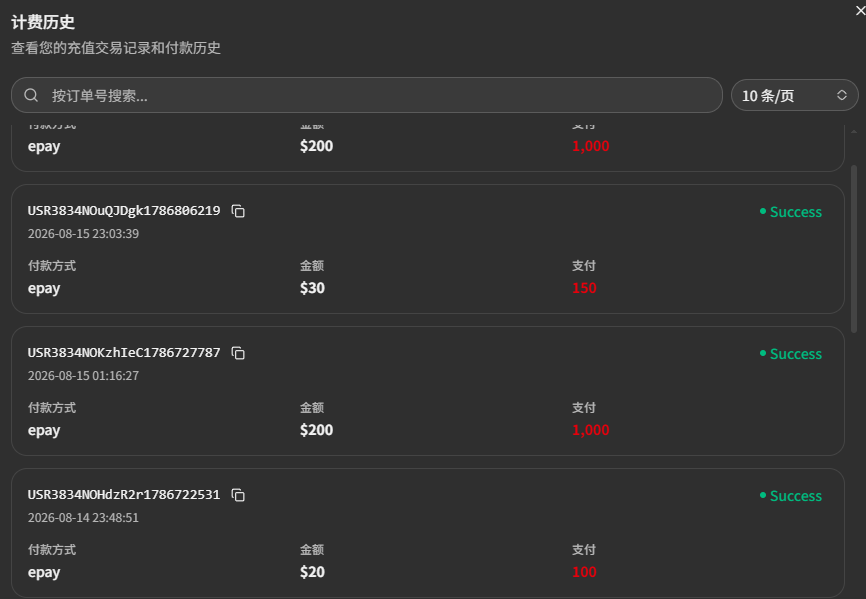Click the search magnifier icon
Screen dimensions: 866x599
coord(31,95)
